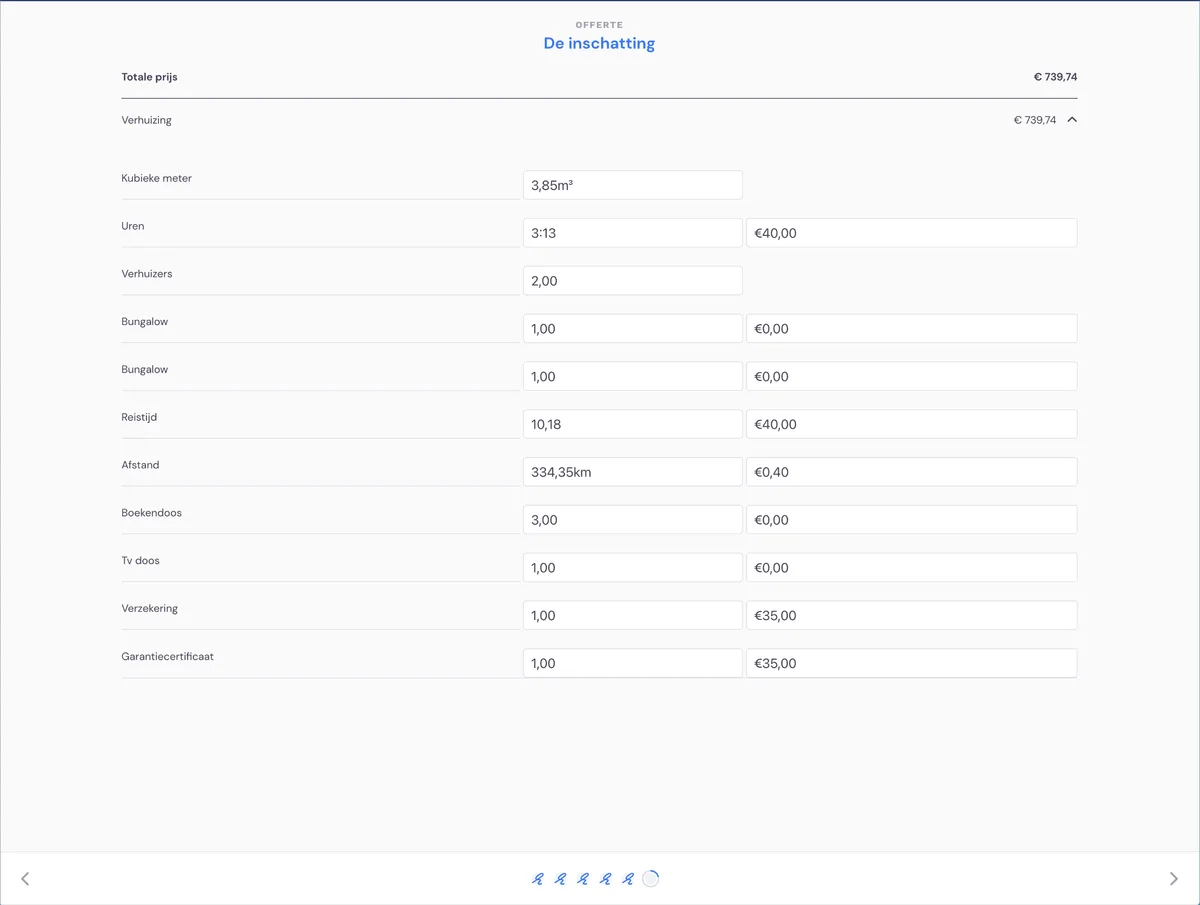Edit the Afstand price field €0,40
1200x905 pixels.
[912, 472]
